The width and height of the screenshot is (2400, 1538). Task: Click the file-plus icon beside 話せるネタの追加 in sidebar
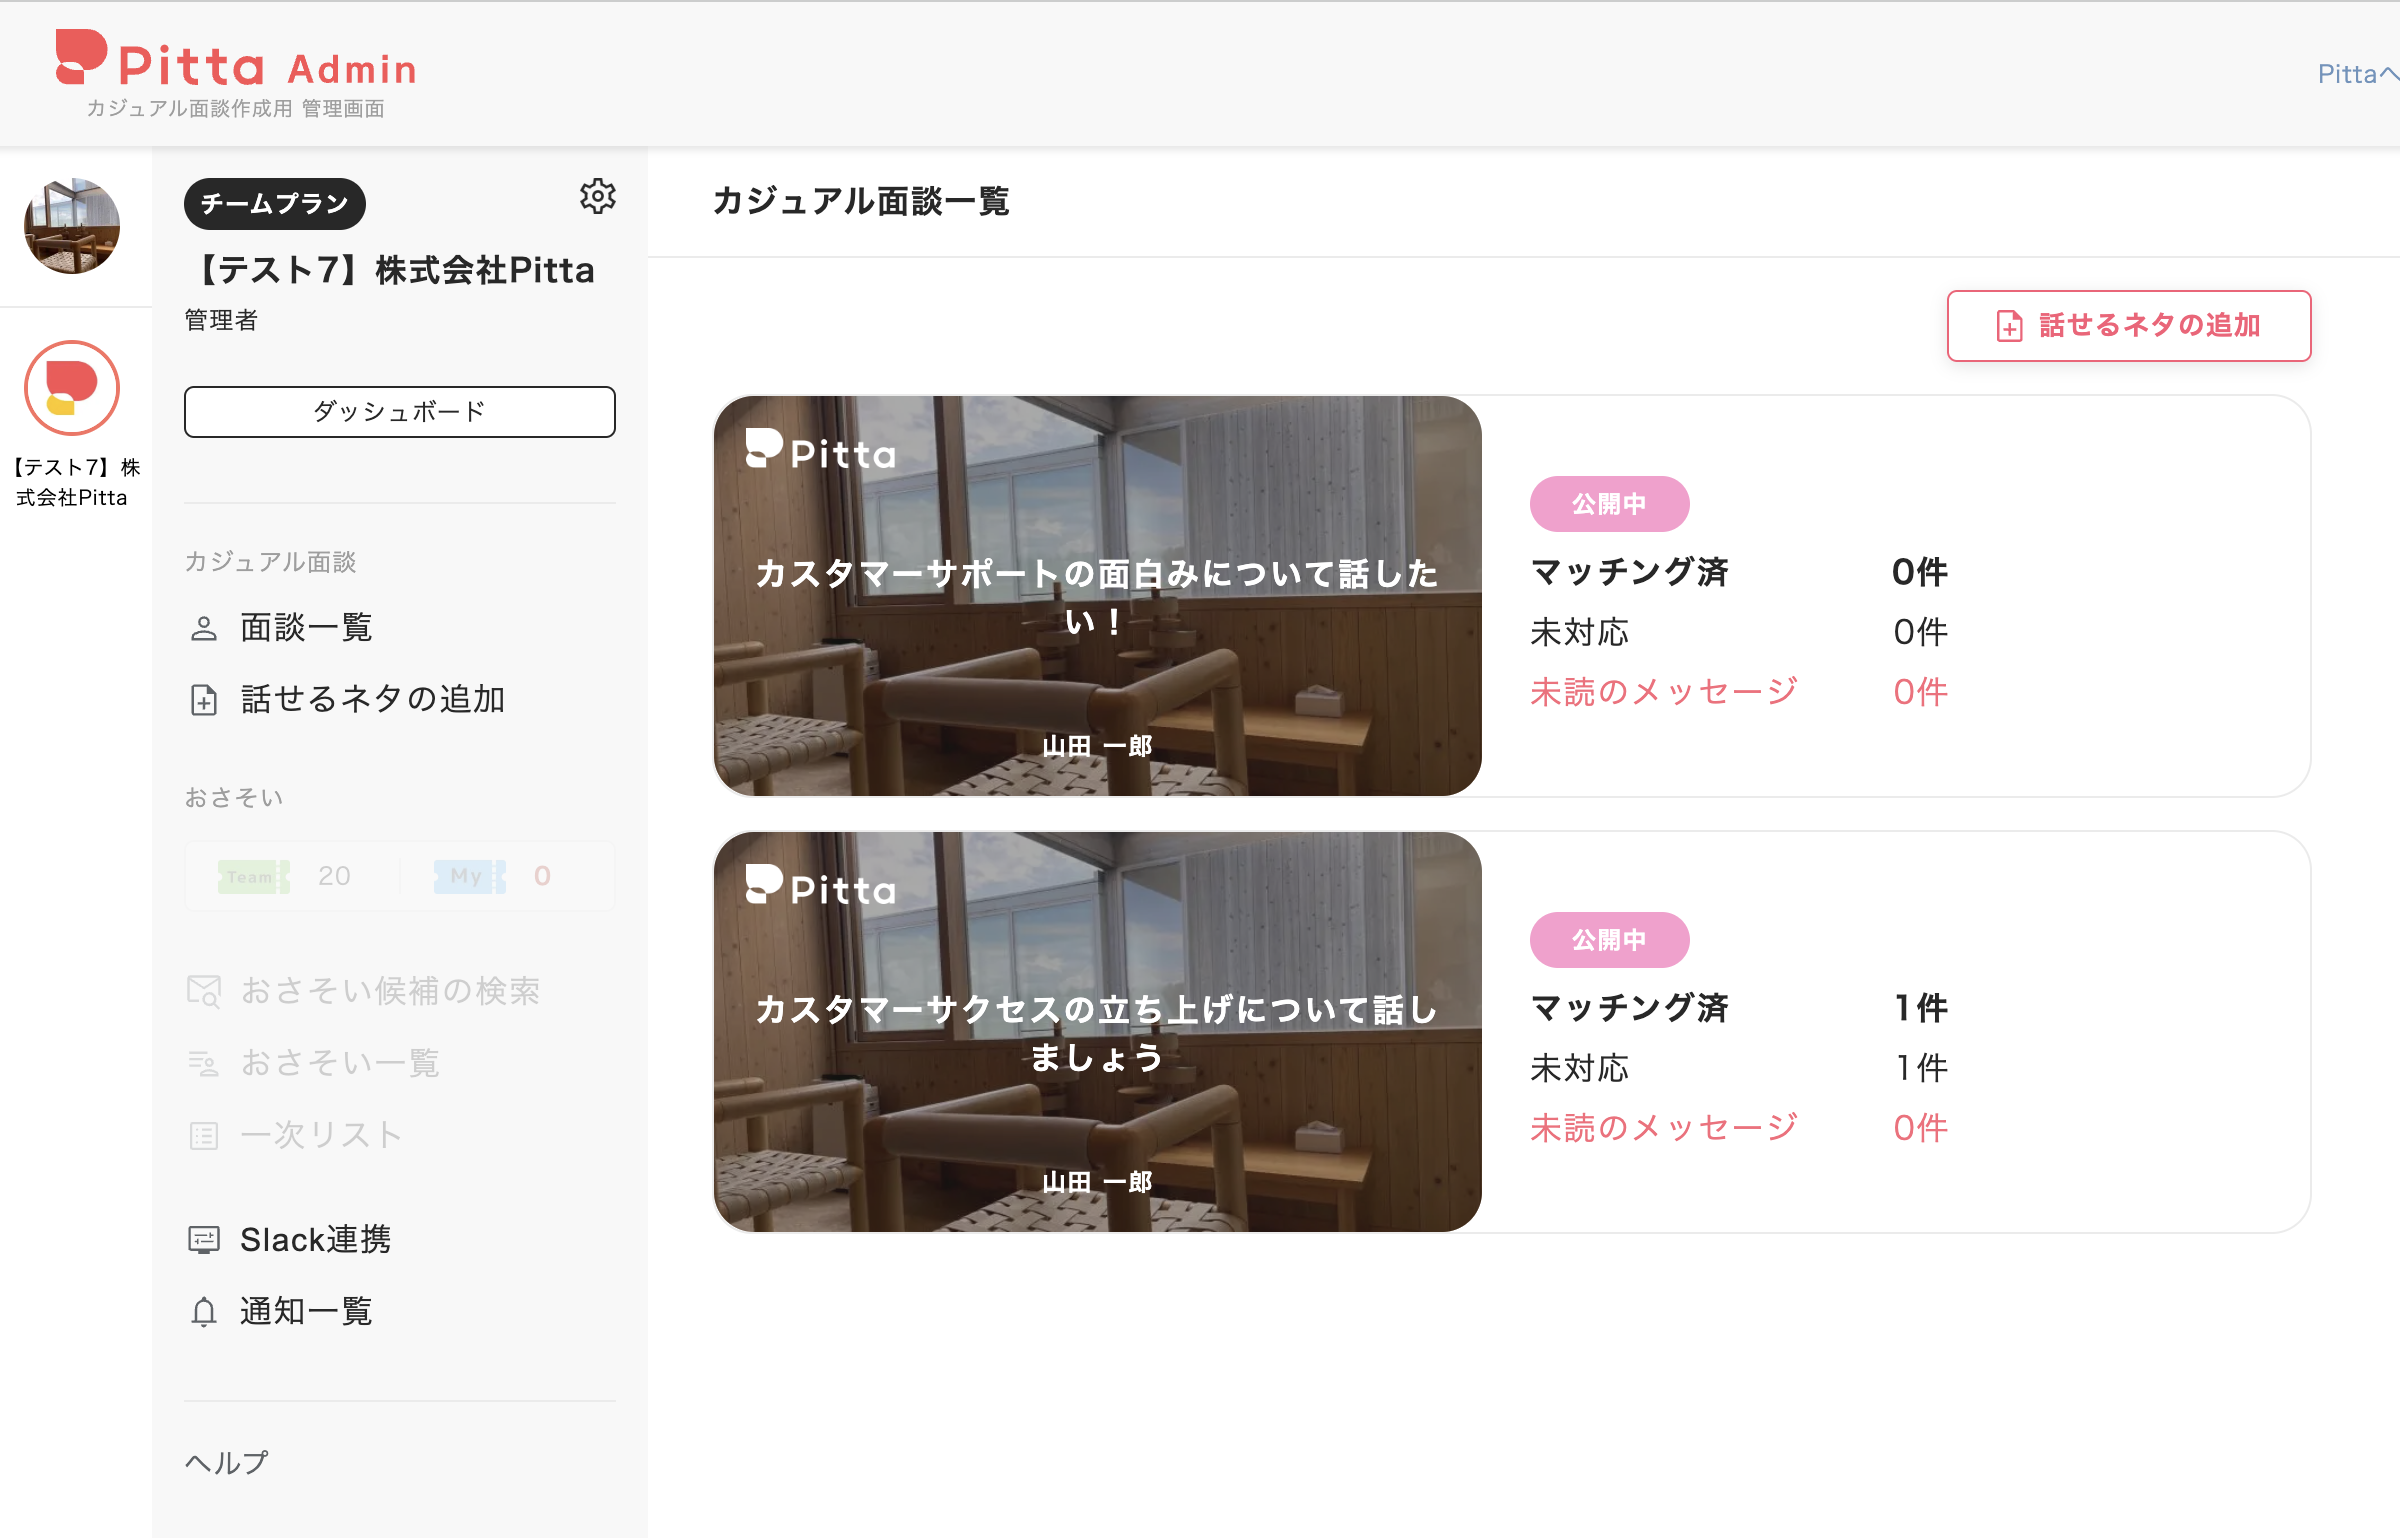(204, 701)
